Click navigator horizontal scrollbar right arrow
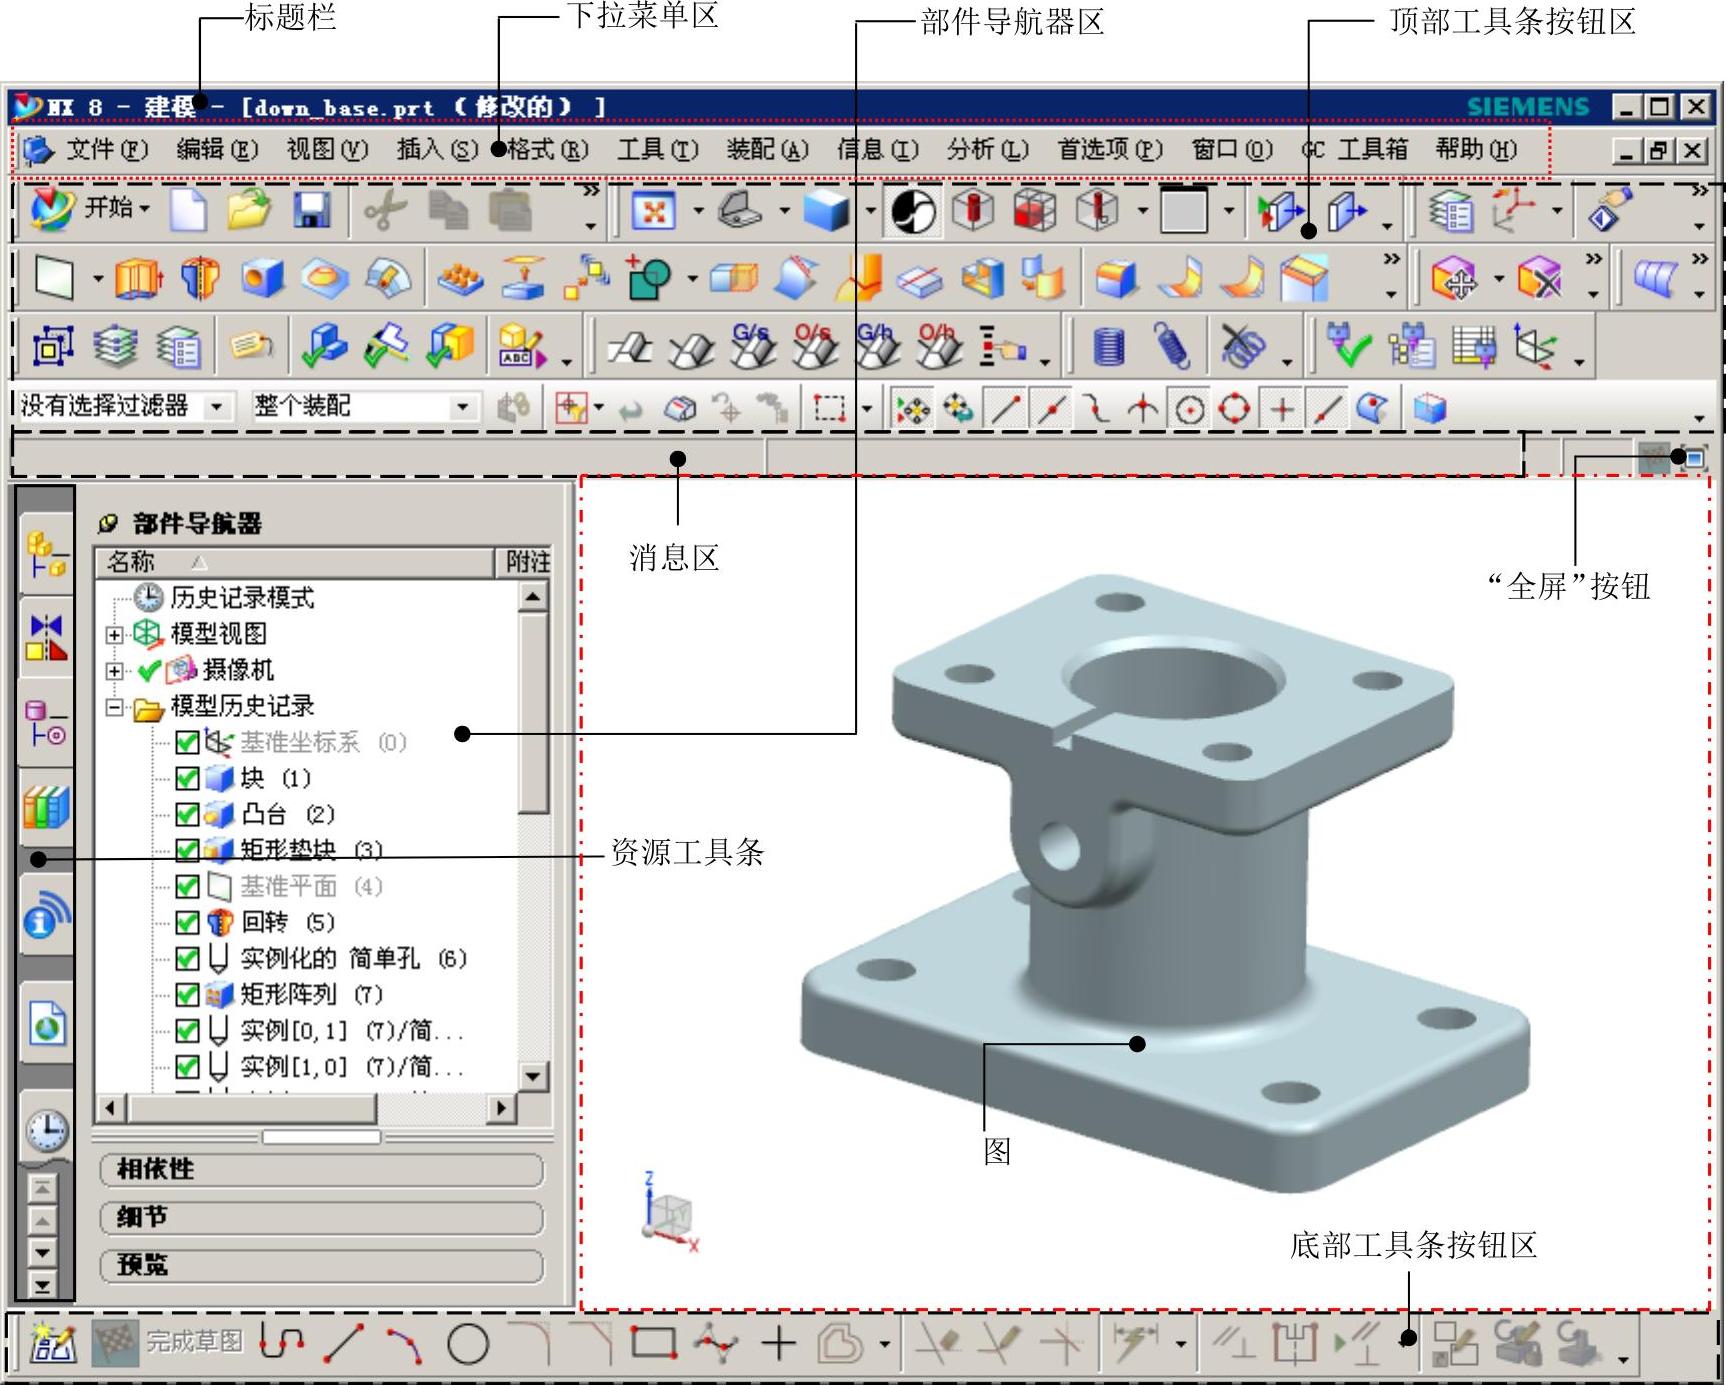Image resolution: width=1726 pixels, height=1385 pixels. 501,1108
